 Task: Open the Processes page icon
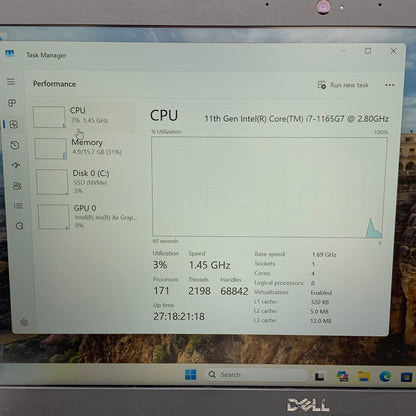click(12, 103)
